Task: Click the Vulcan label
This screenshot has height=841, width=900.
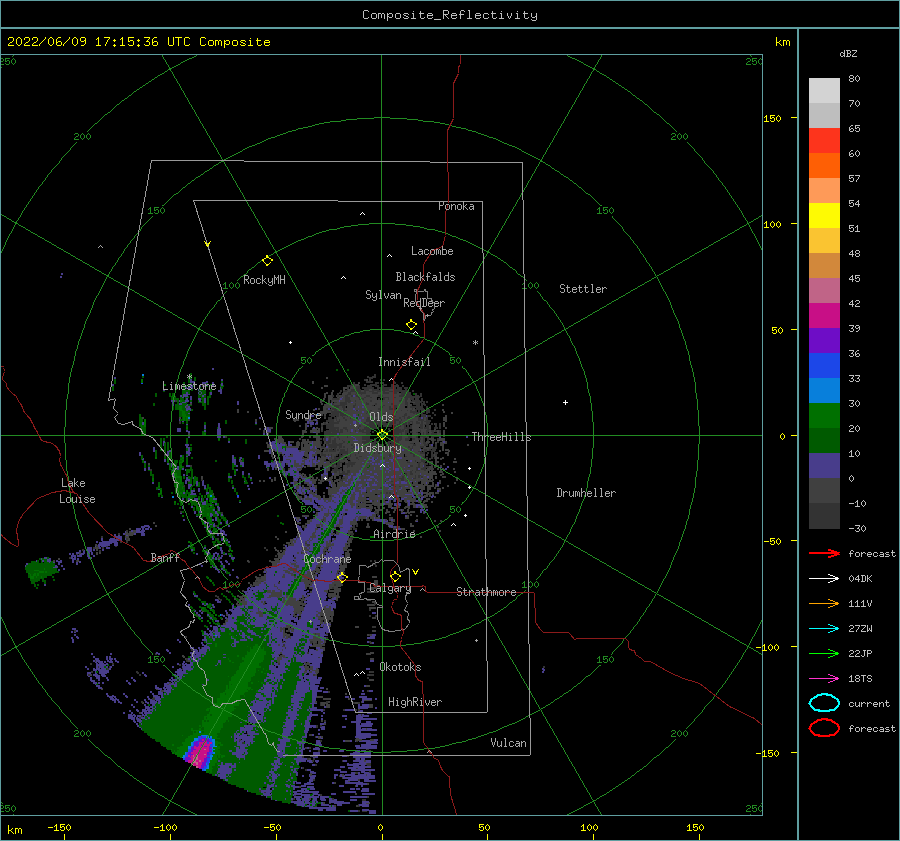Action: point(509,743)
